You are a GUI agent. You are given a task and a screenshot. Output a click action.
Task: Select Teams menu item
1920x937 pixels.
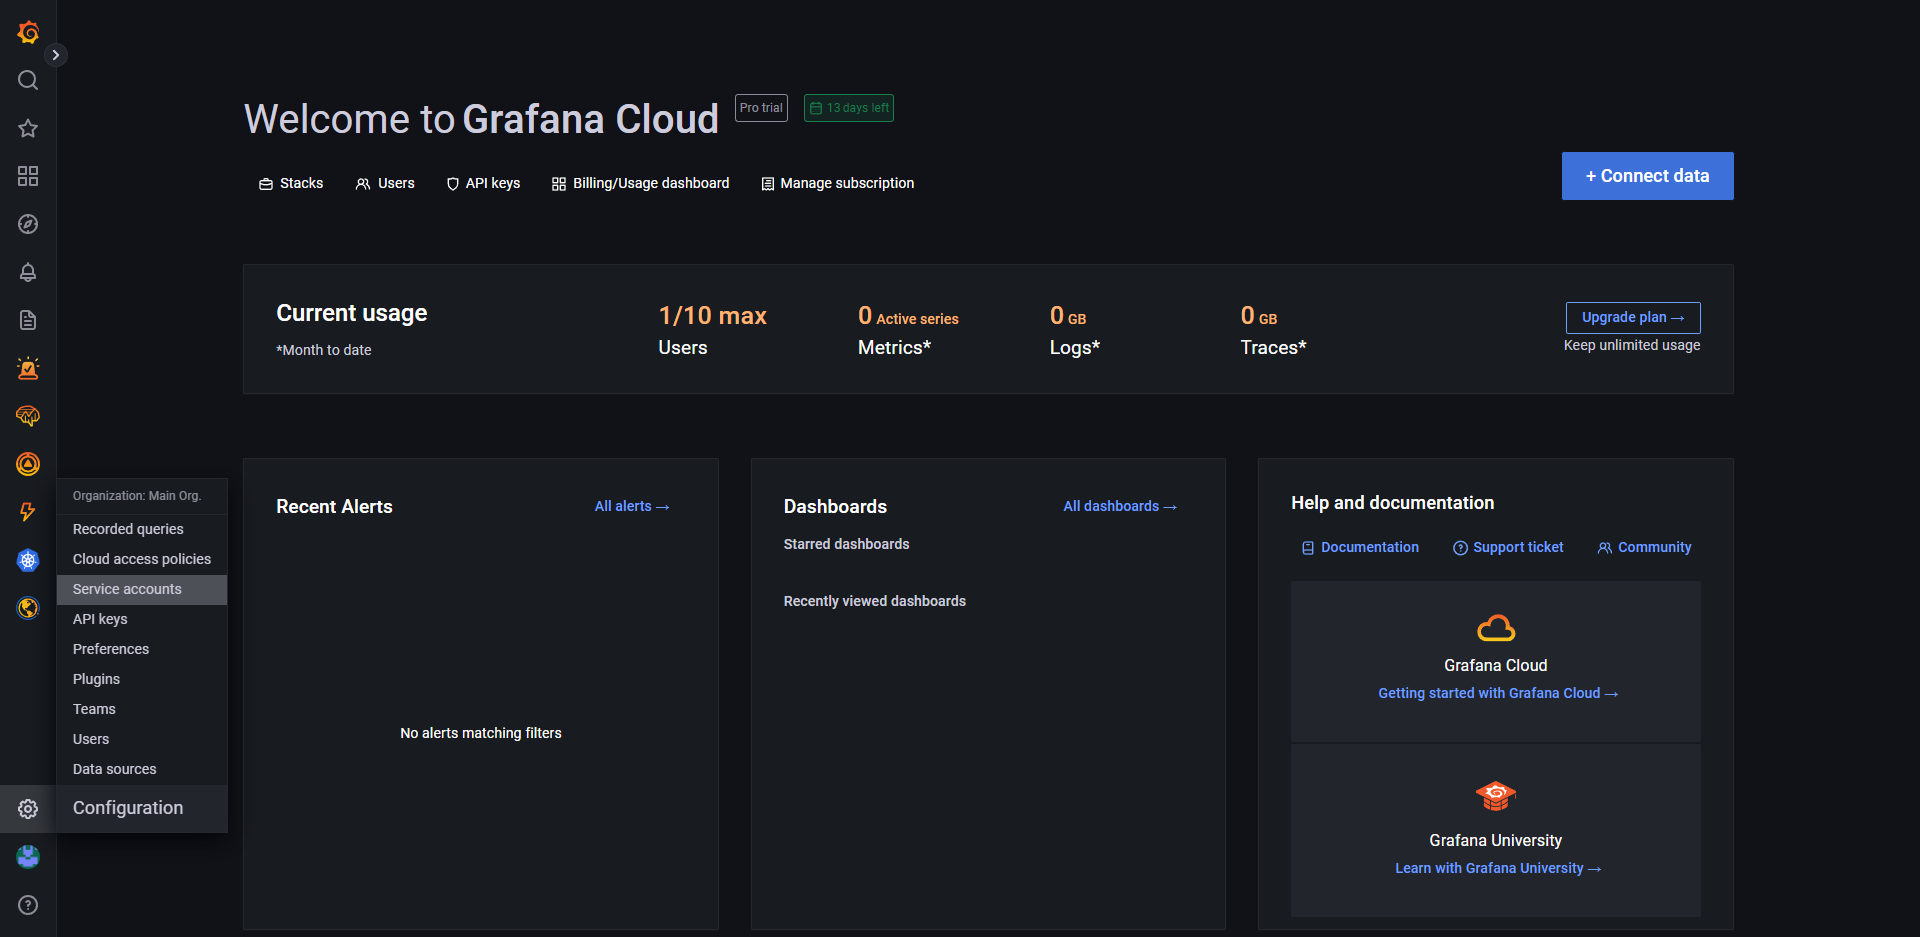click(x=142, y=709)
